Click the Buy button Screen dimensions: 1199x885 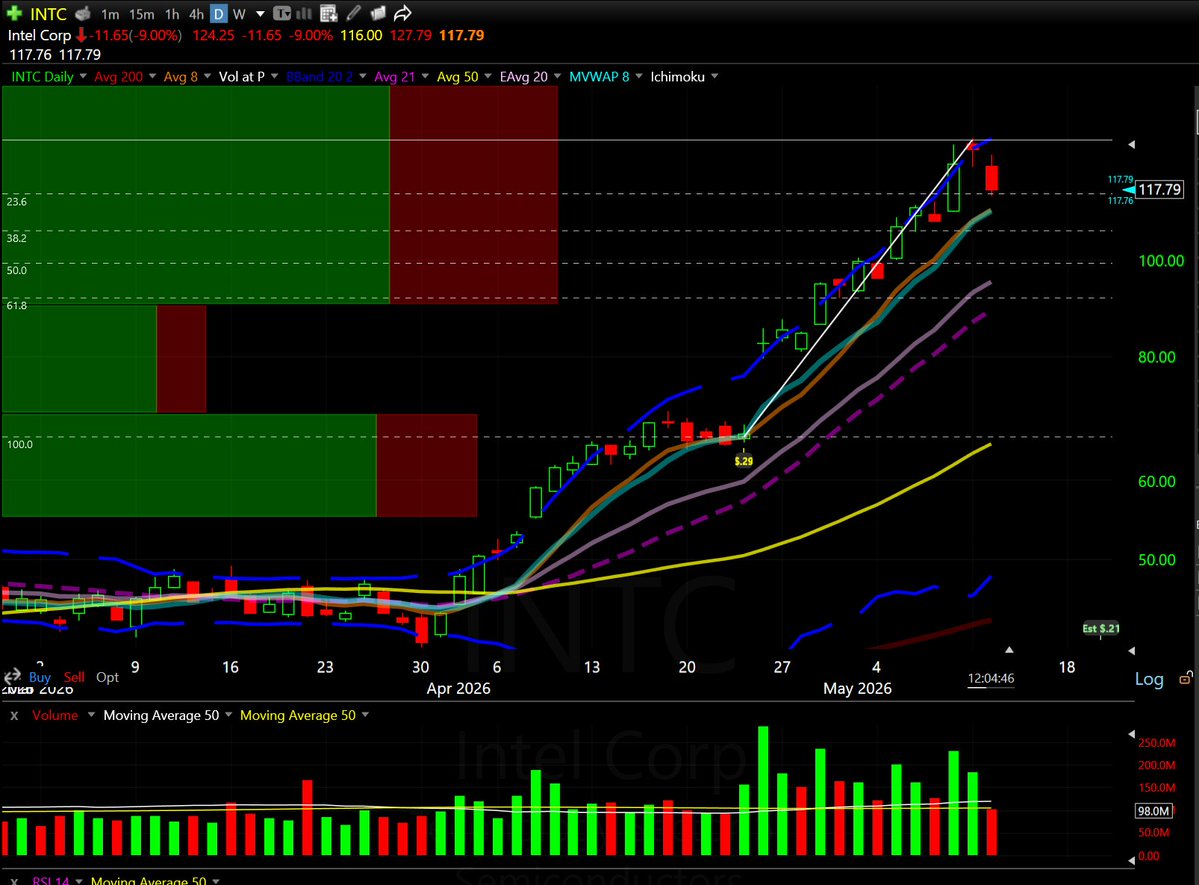coord(40,677)
